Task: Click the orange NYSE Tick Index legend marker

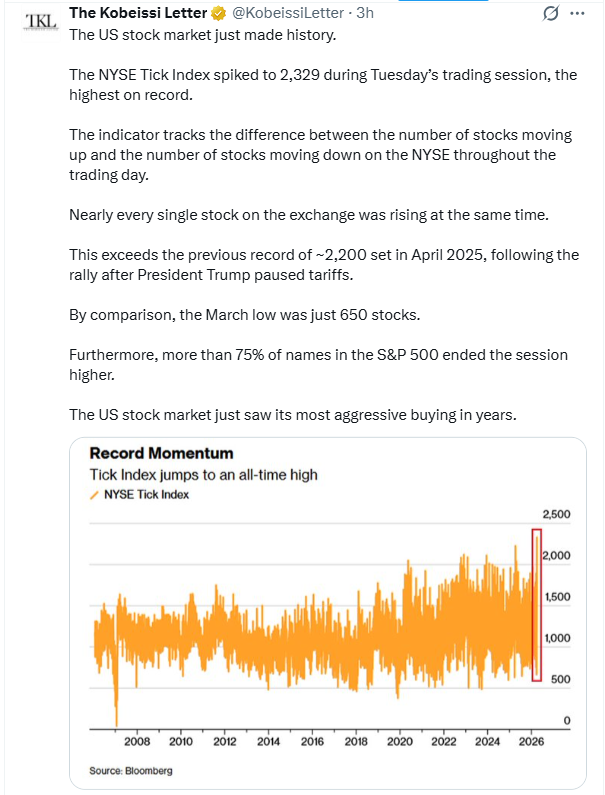Action: (95, 494)
